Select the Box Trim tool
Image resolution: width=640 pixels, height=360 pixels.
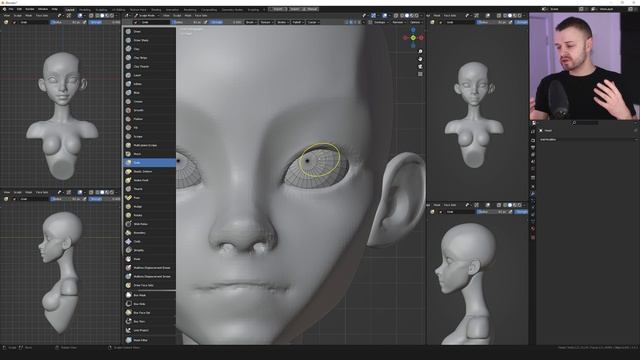[149, 322]
